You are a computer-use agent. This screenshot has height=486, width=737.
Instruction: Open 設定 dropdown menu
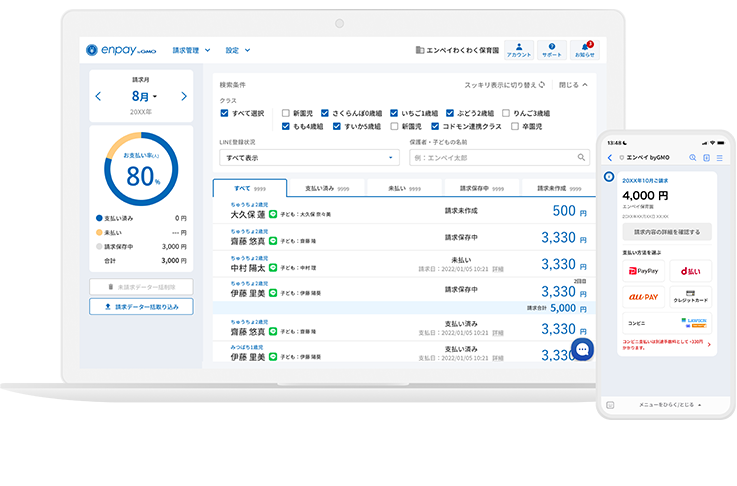click(x=238, y=50)
